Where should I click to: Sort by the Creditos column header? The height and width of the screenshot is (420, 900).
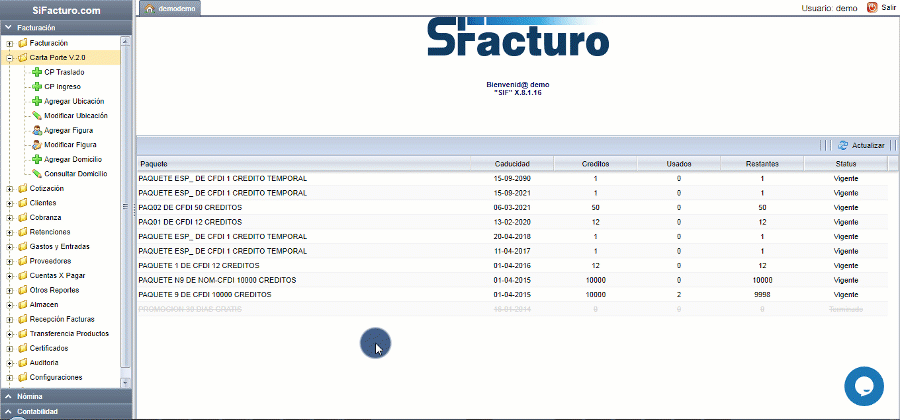click(x=595, y=164)
